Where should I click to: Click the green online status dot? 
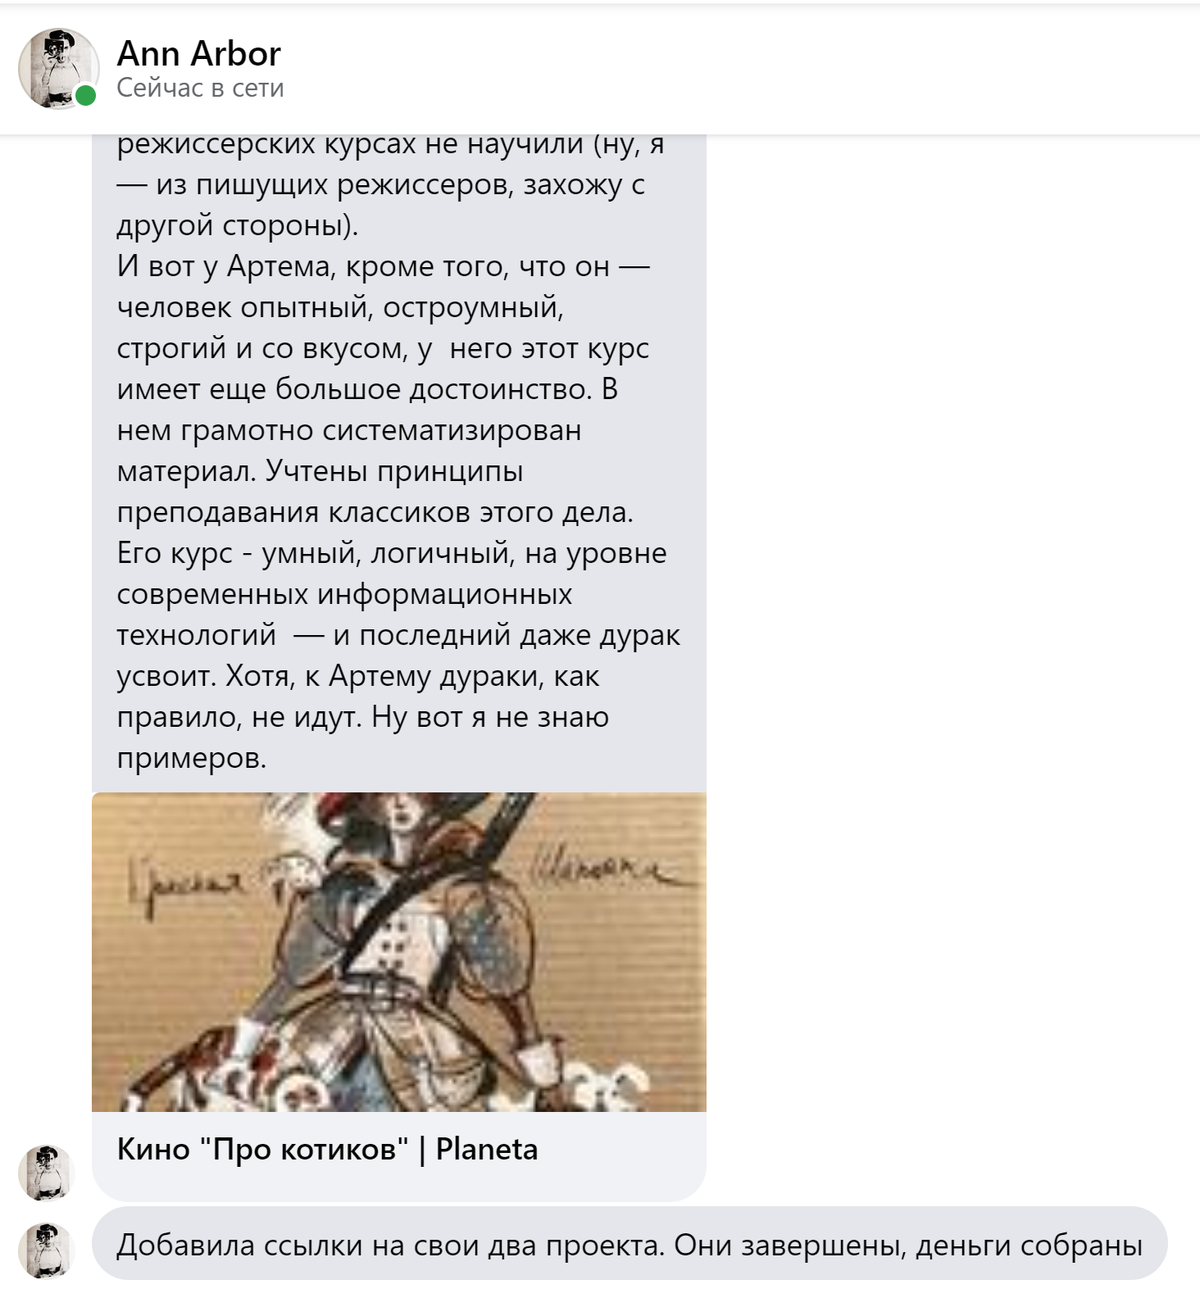86,96
